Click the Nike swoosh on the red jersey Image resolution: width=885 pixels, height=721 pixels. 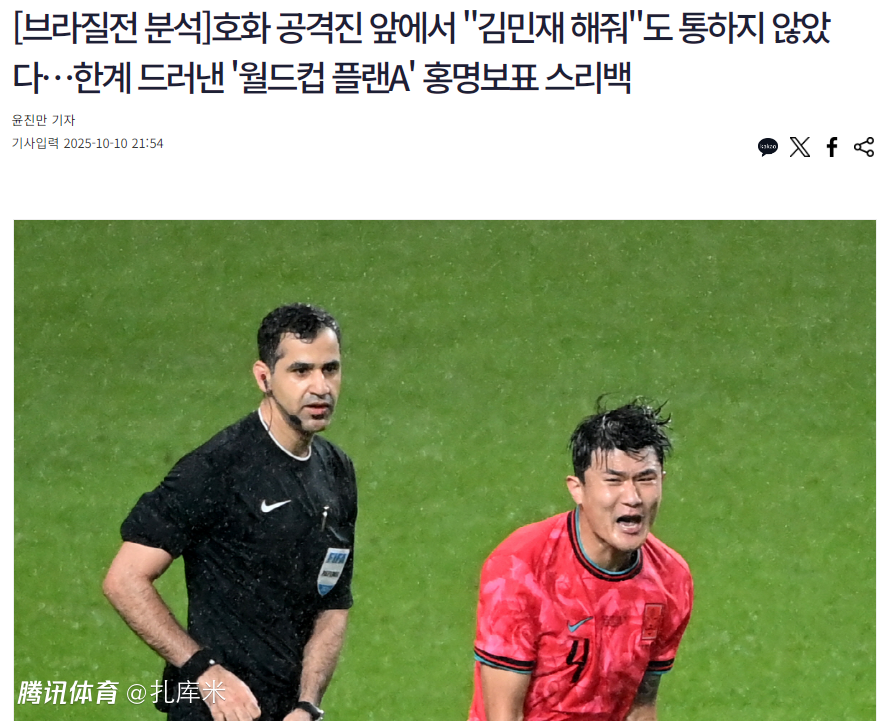[580, 624]
